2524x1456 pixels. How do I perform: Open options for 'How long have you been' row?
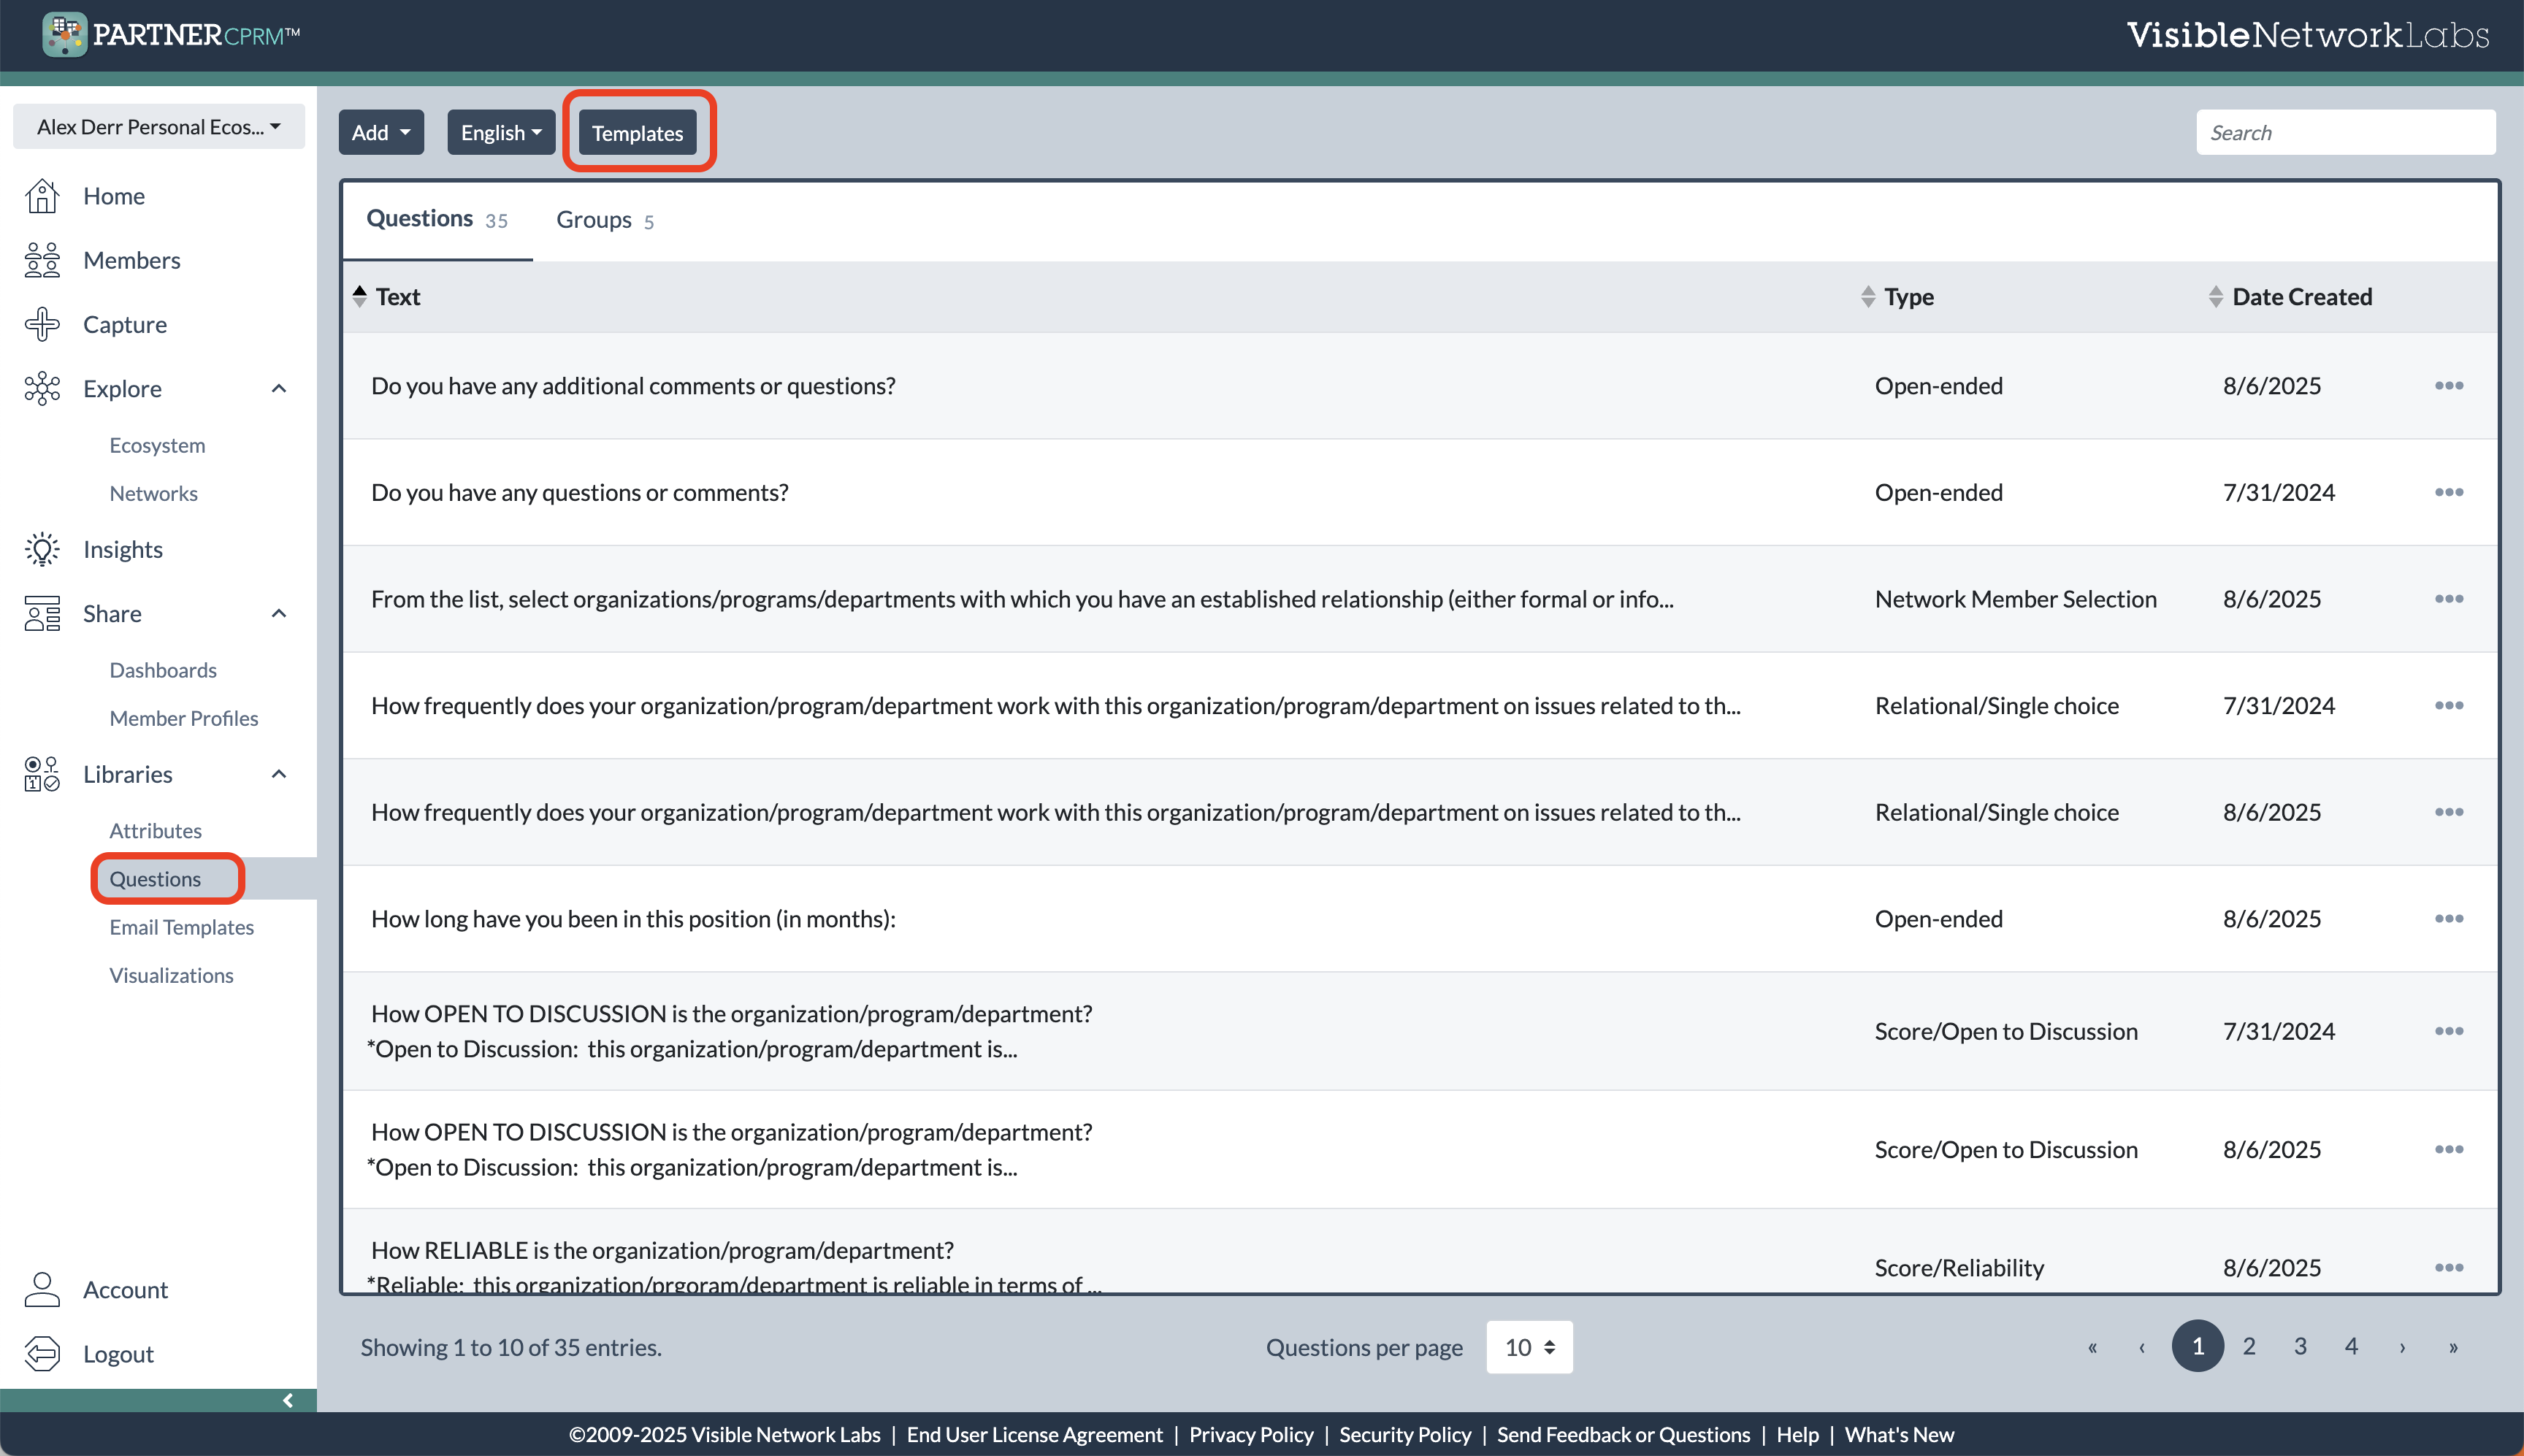[x=2448, y=918]
